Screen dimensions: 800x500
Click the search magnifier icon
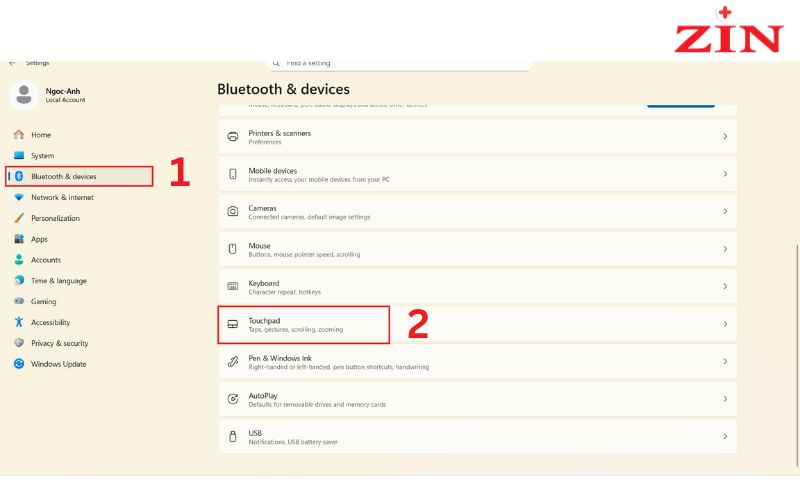[x=276, y=63]
